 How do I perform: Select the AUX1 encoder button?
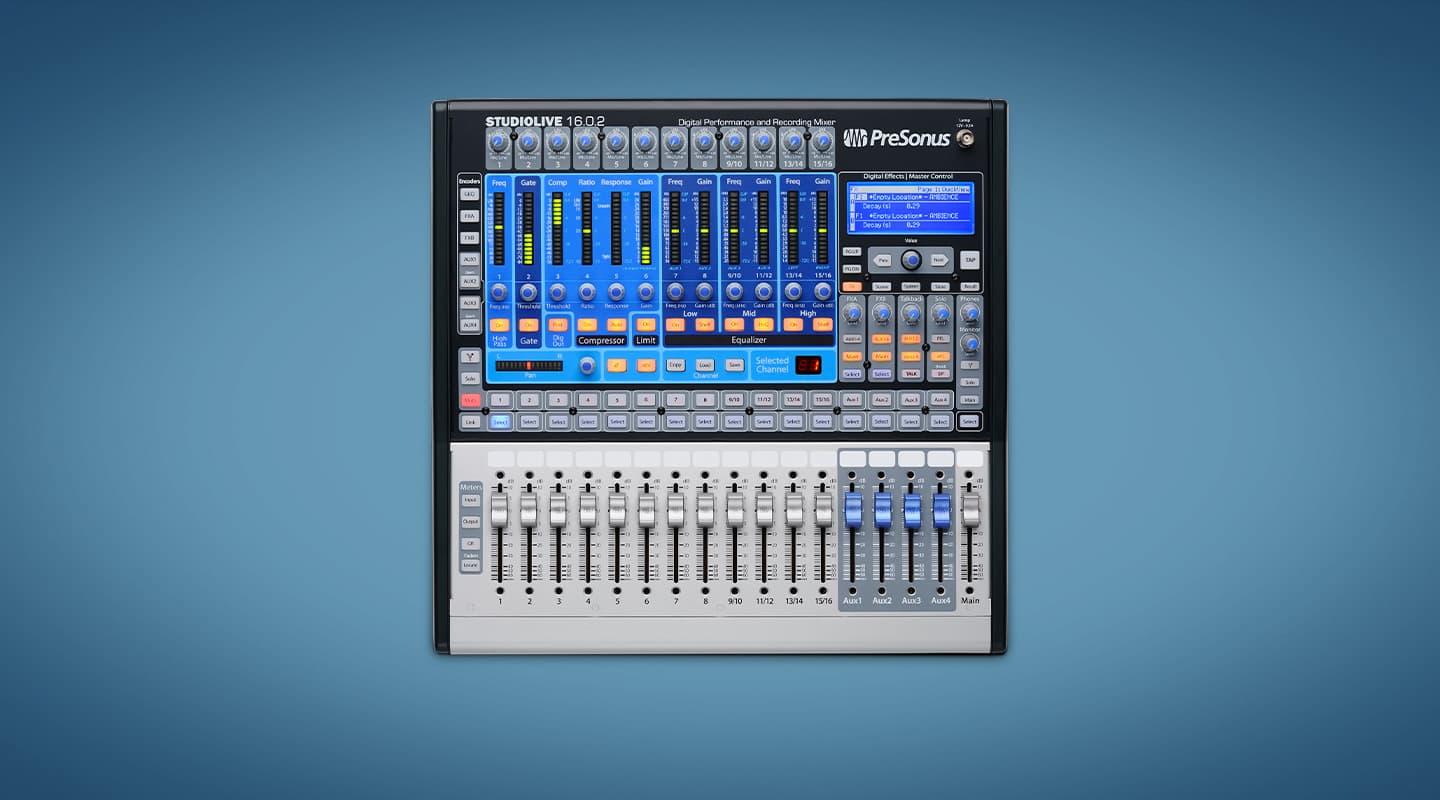469,260
